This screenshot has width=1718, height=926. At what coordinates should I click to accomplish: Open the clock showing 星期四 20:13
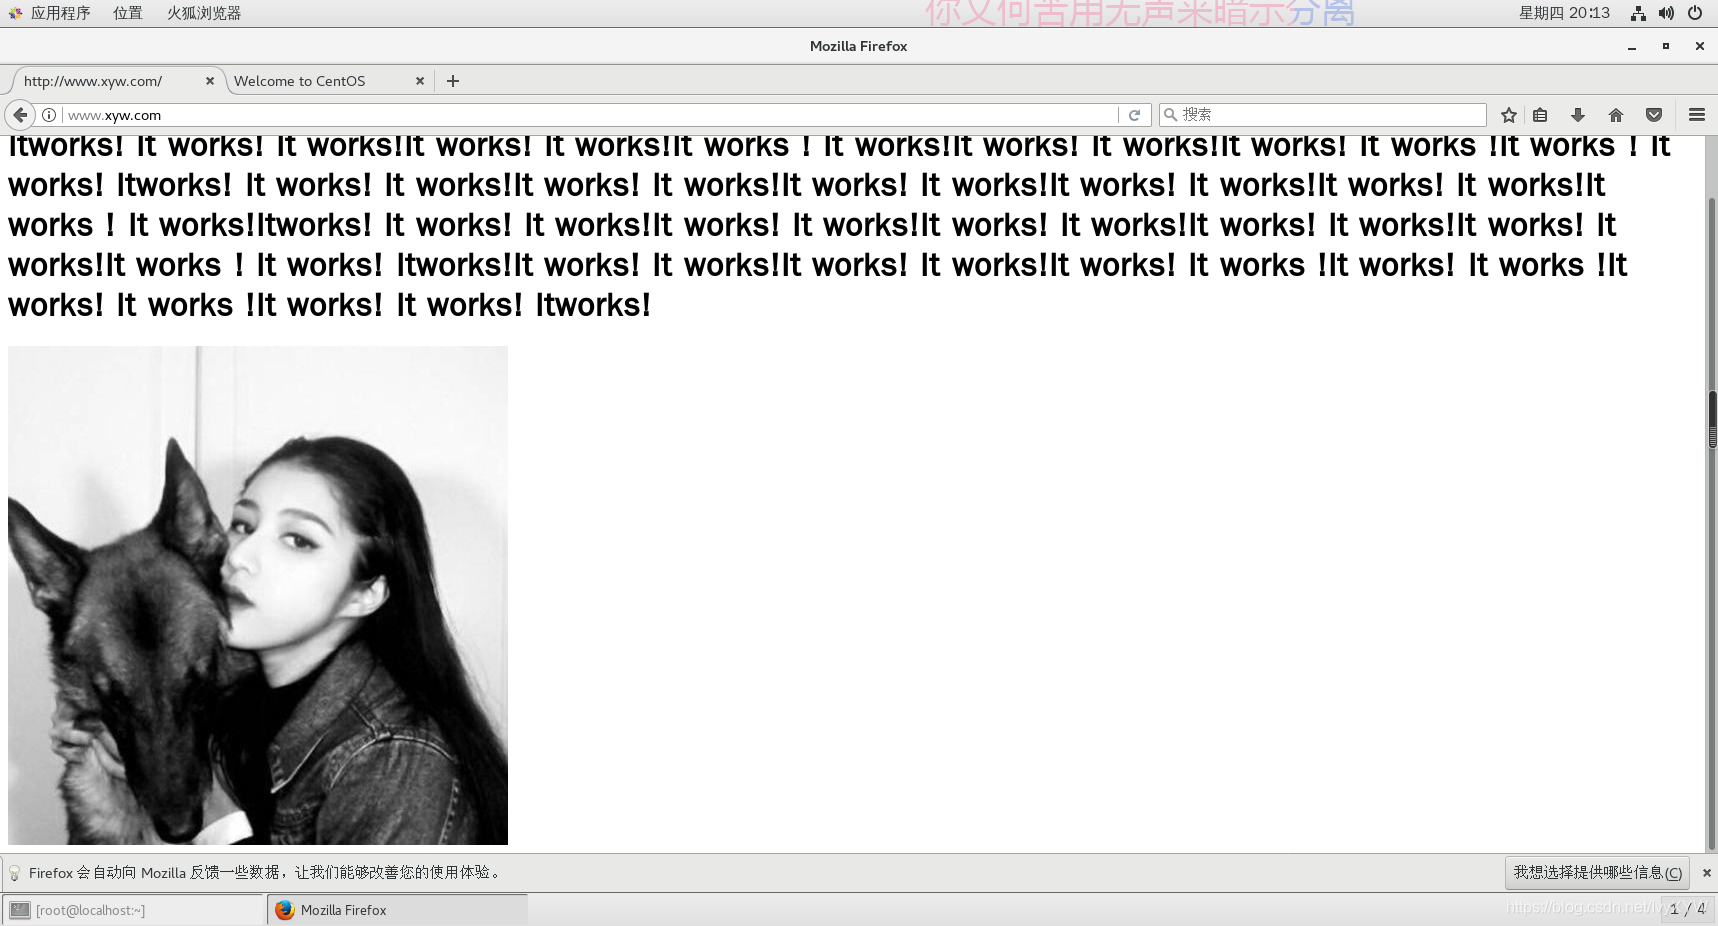point(1564,13)
